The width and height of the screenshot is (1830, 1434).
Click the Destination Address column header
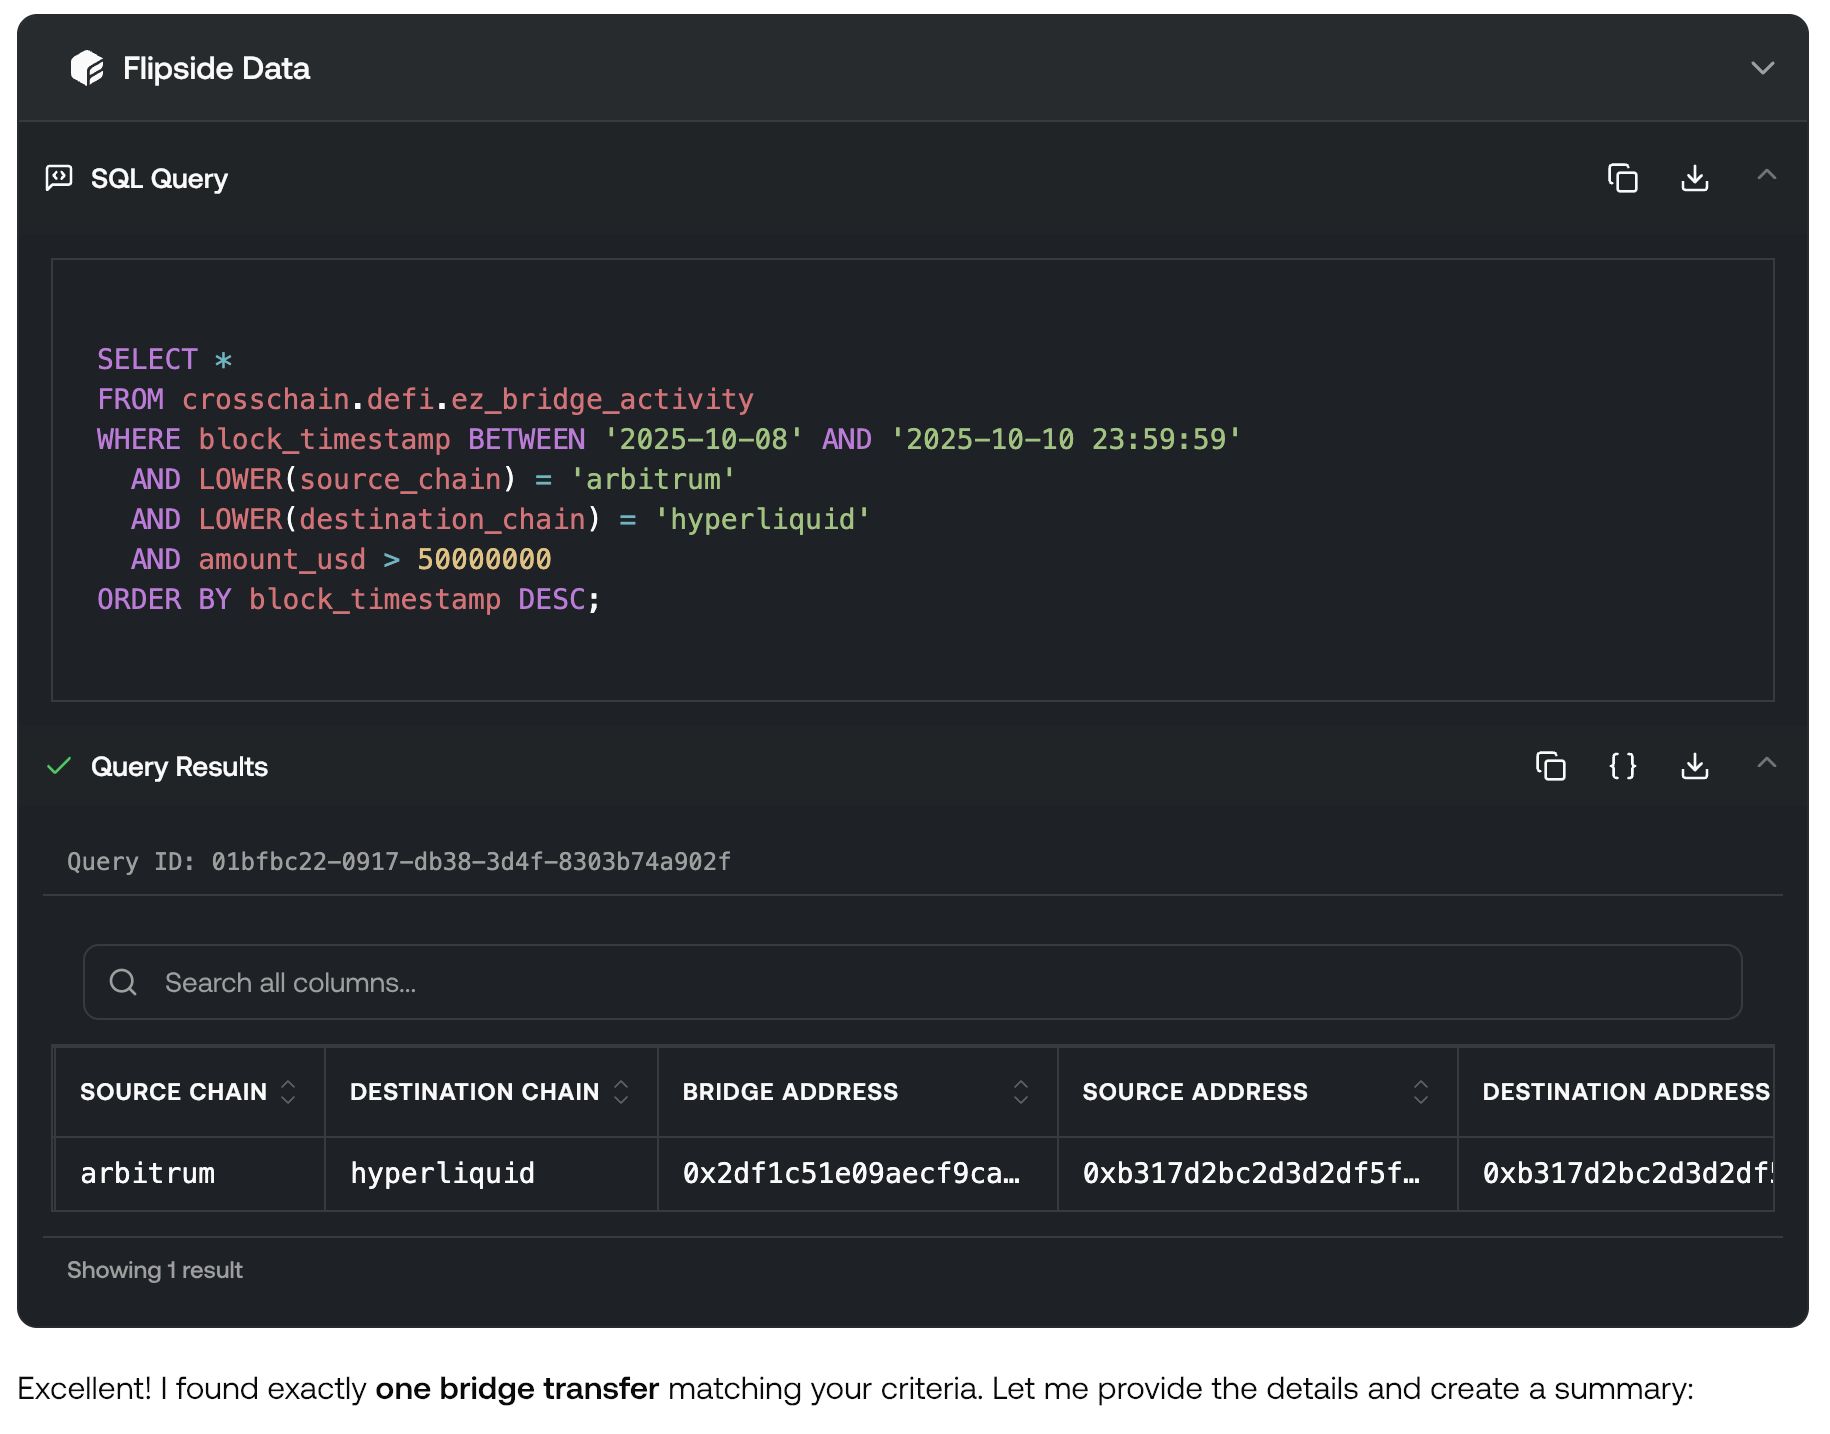pos(1625,1092)
